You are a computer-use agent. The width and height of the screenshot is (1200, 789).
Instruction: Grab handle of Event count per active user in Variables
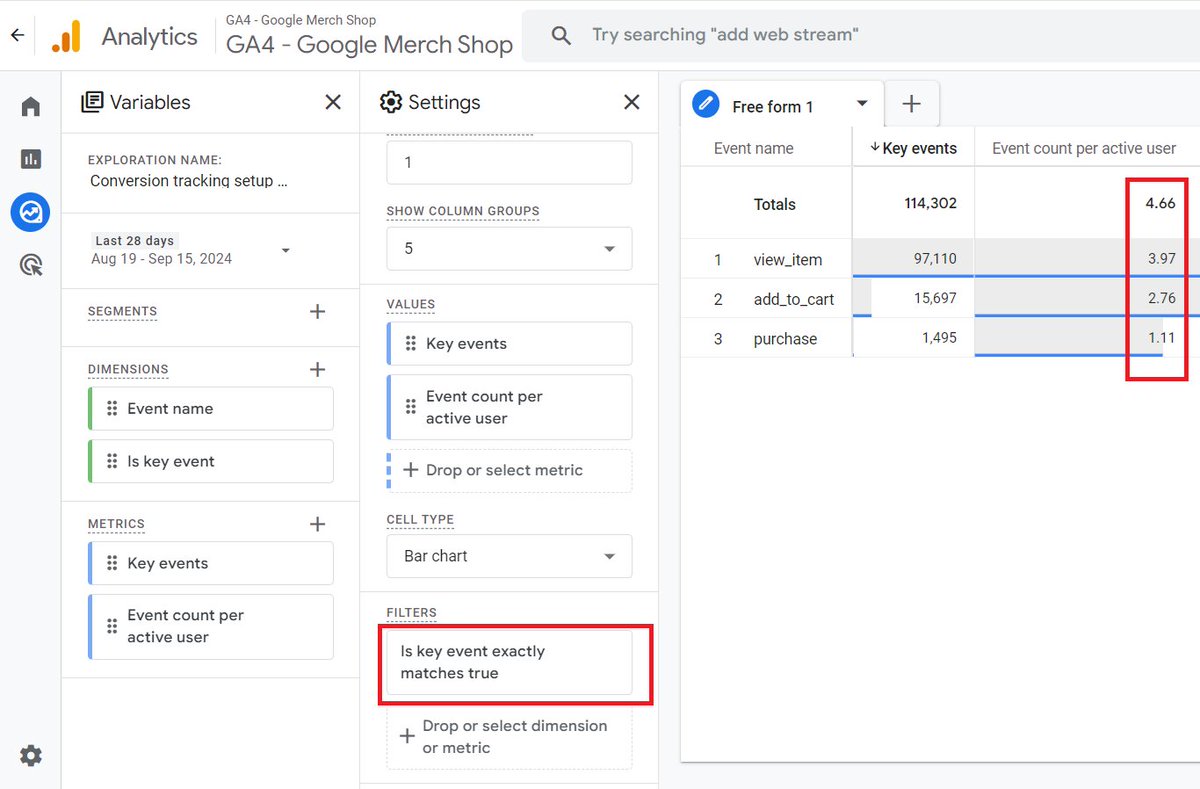pyautogui.click(x=112, y=626)
